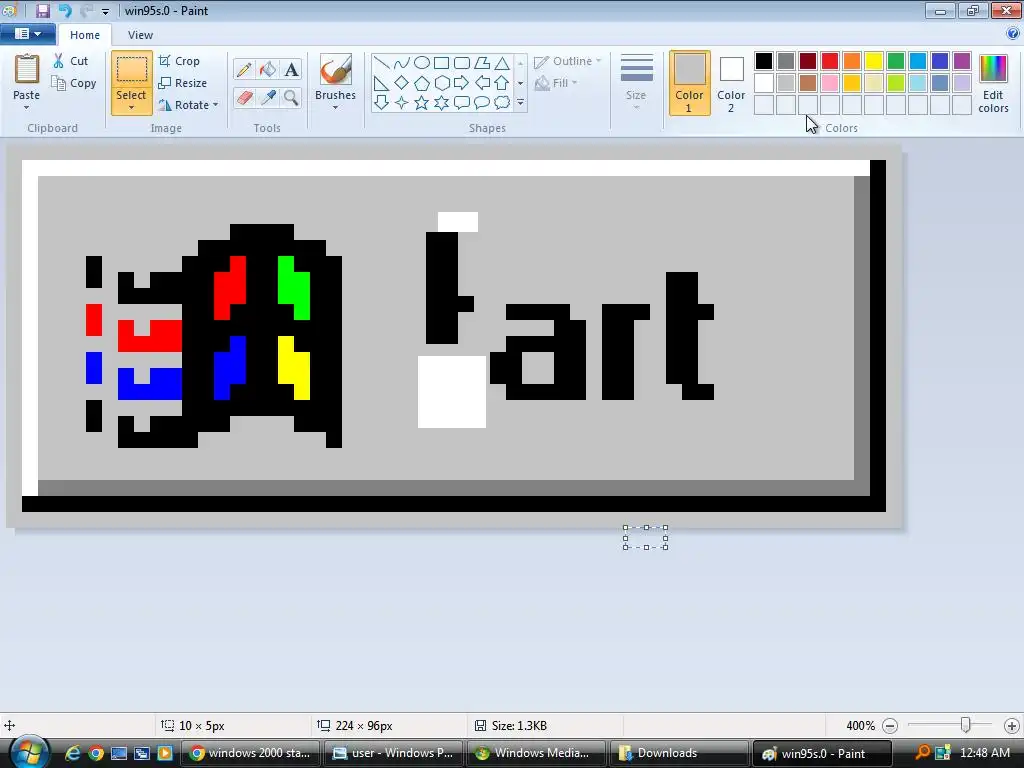Pick the green color swatch
1024x768 pixels.
[x=896, y=61]
